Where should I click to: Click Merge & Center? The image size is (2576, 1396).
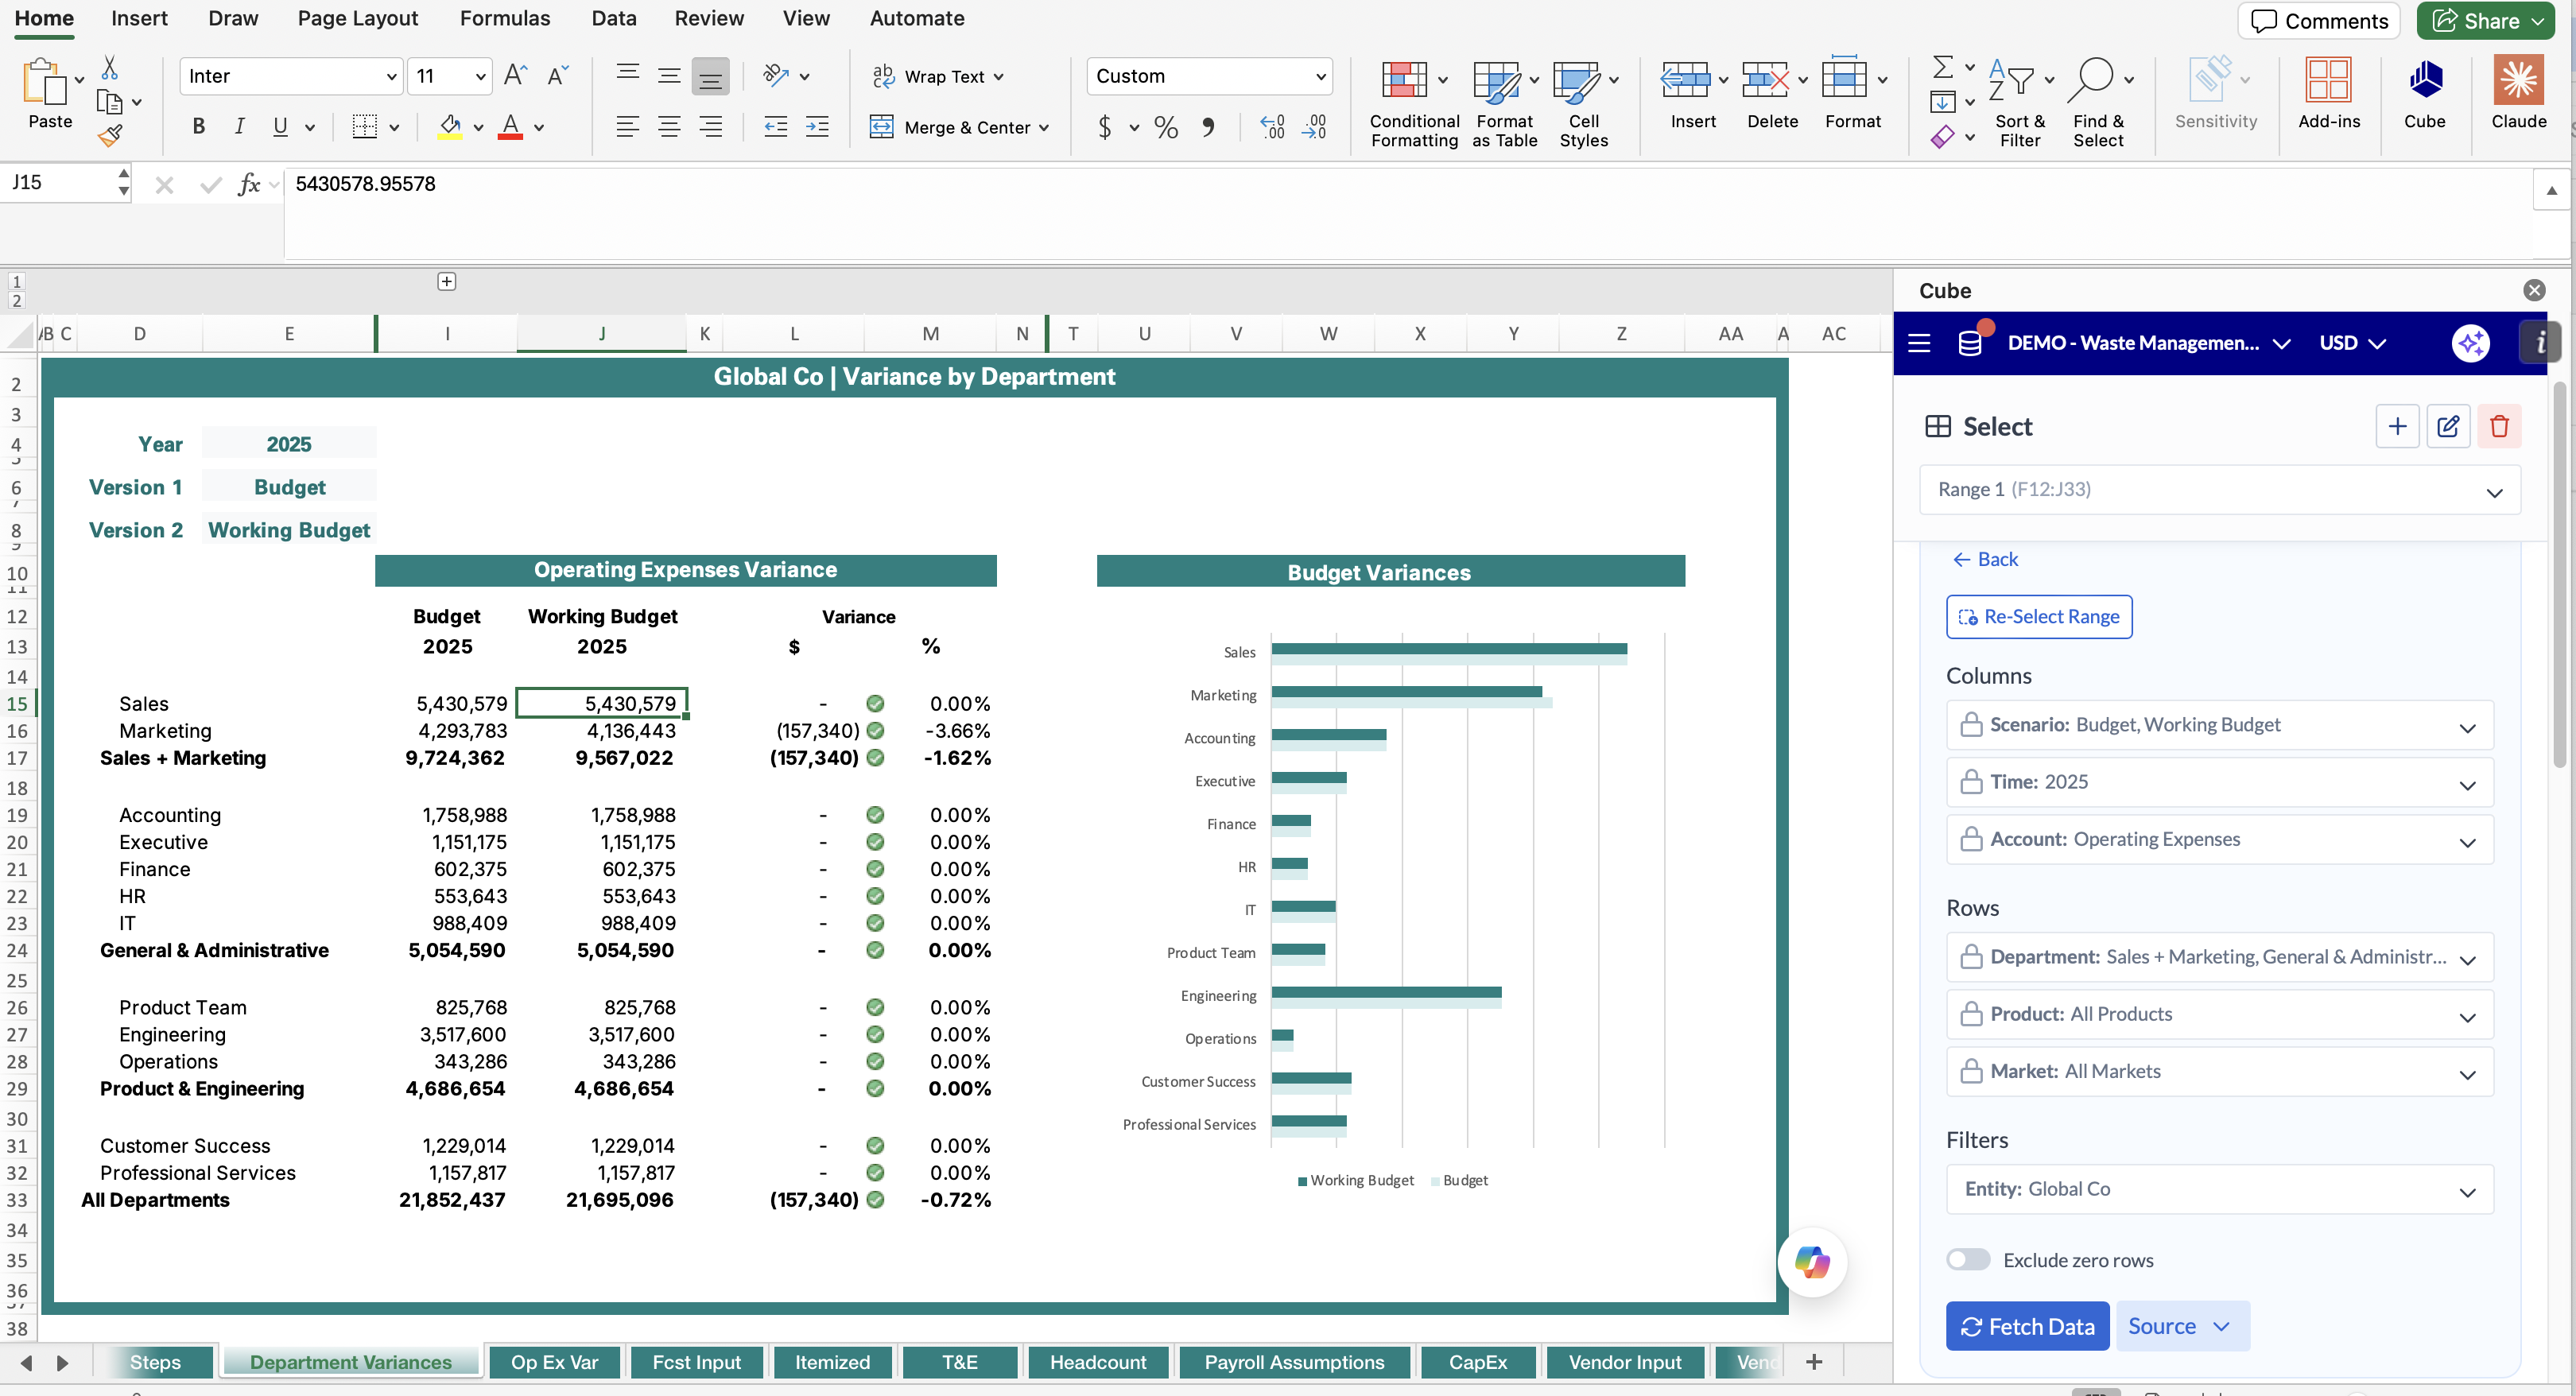(x=959, y=127)
